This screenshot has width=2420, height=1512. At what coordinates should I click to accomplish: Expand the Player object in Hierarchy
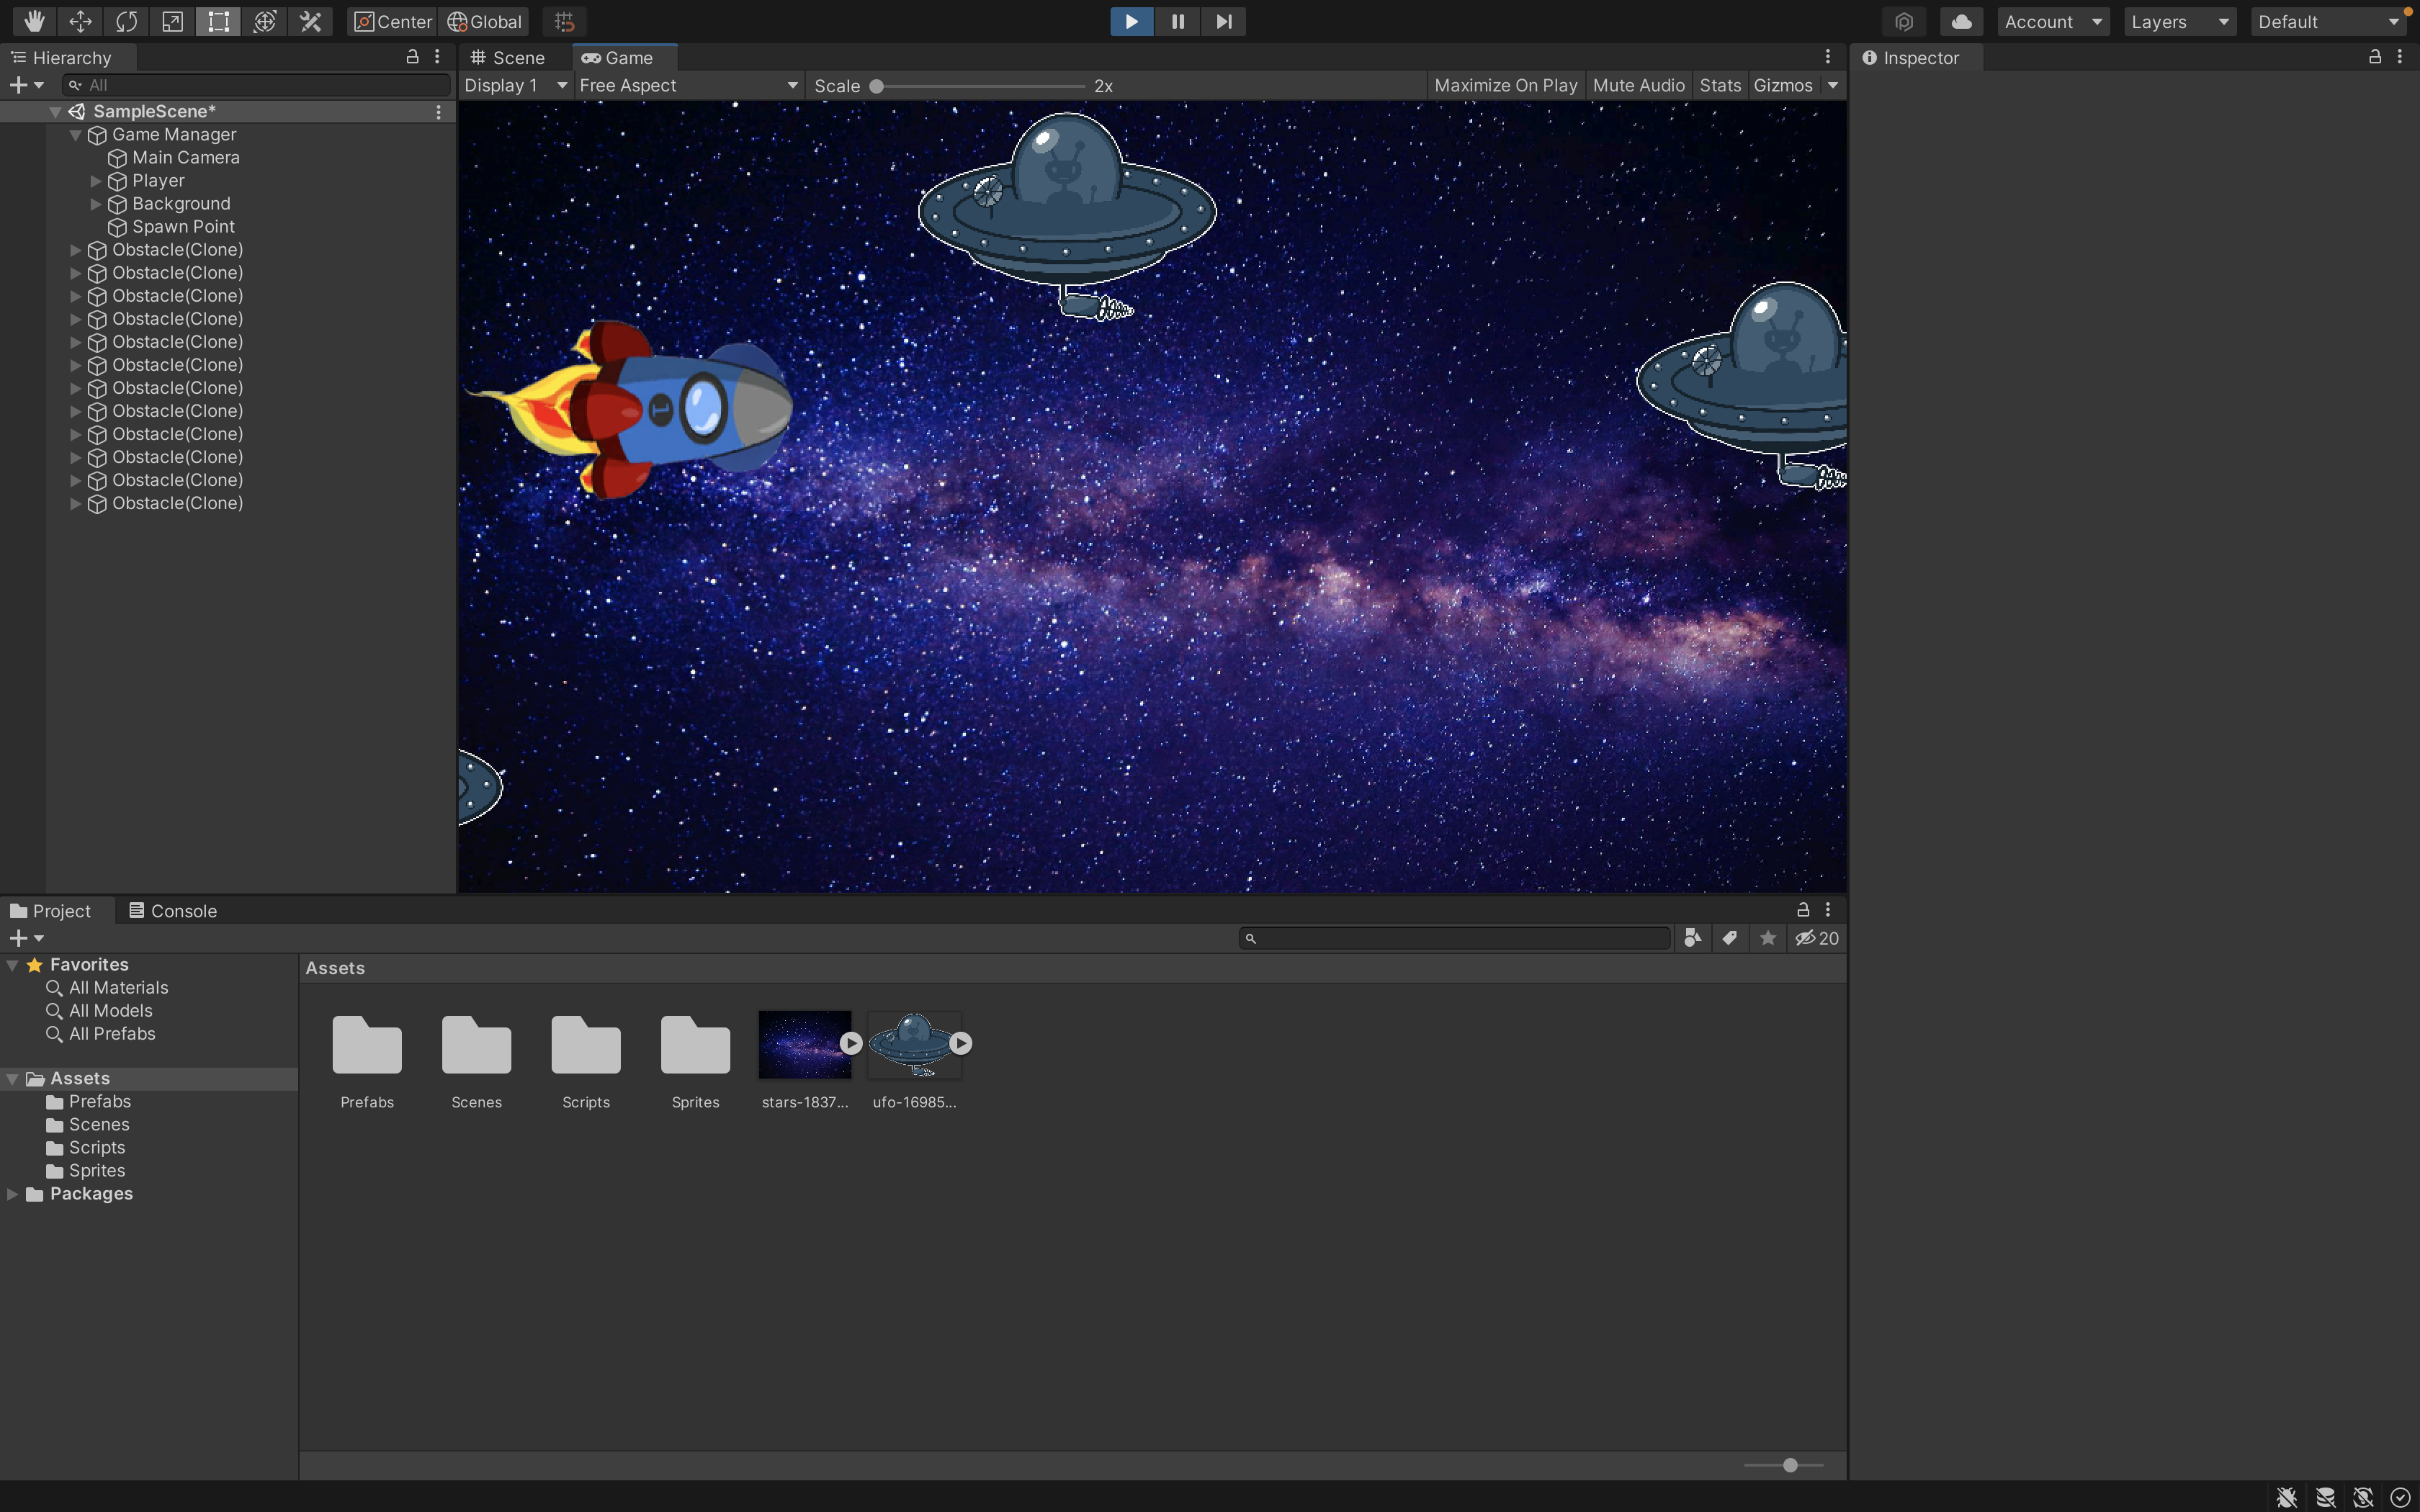[x=96, y=181]
